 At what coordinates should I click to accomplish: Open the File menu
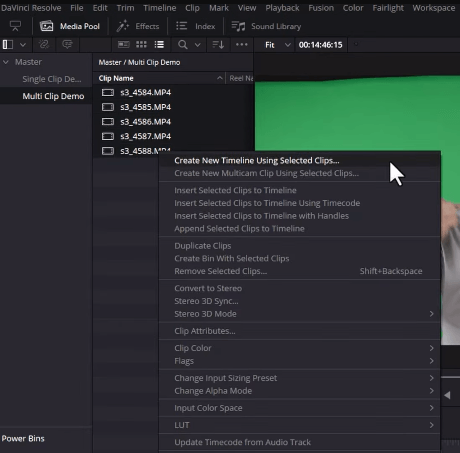pyautogui.click(x=77, y=8)
